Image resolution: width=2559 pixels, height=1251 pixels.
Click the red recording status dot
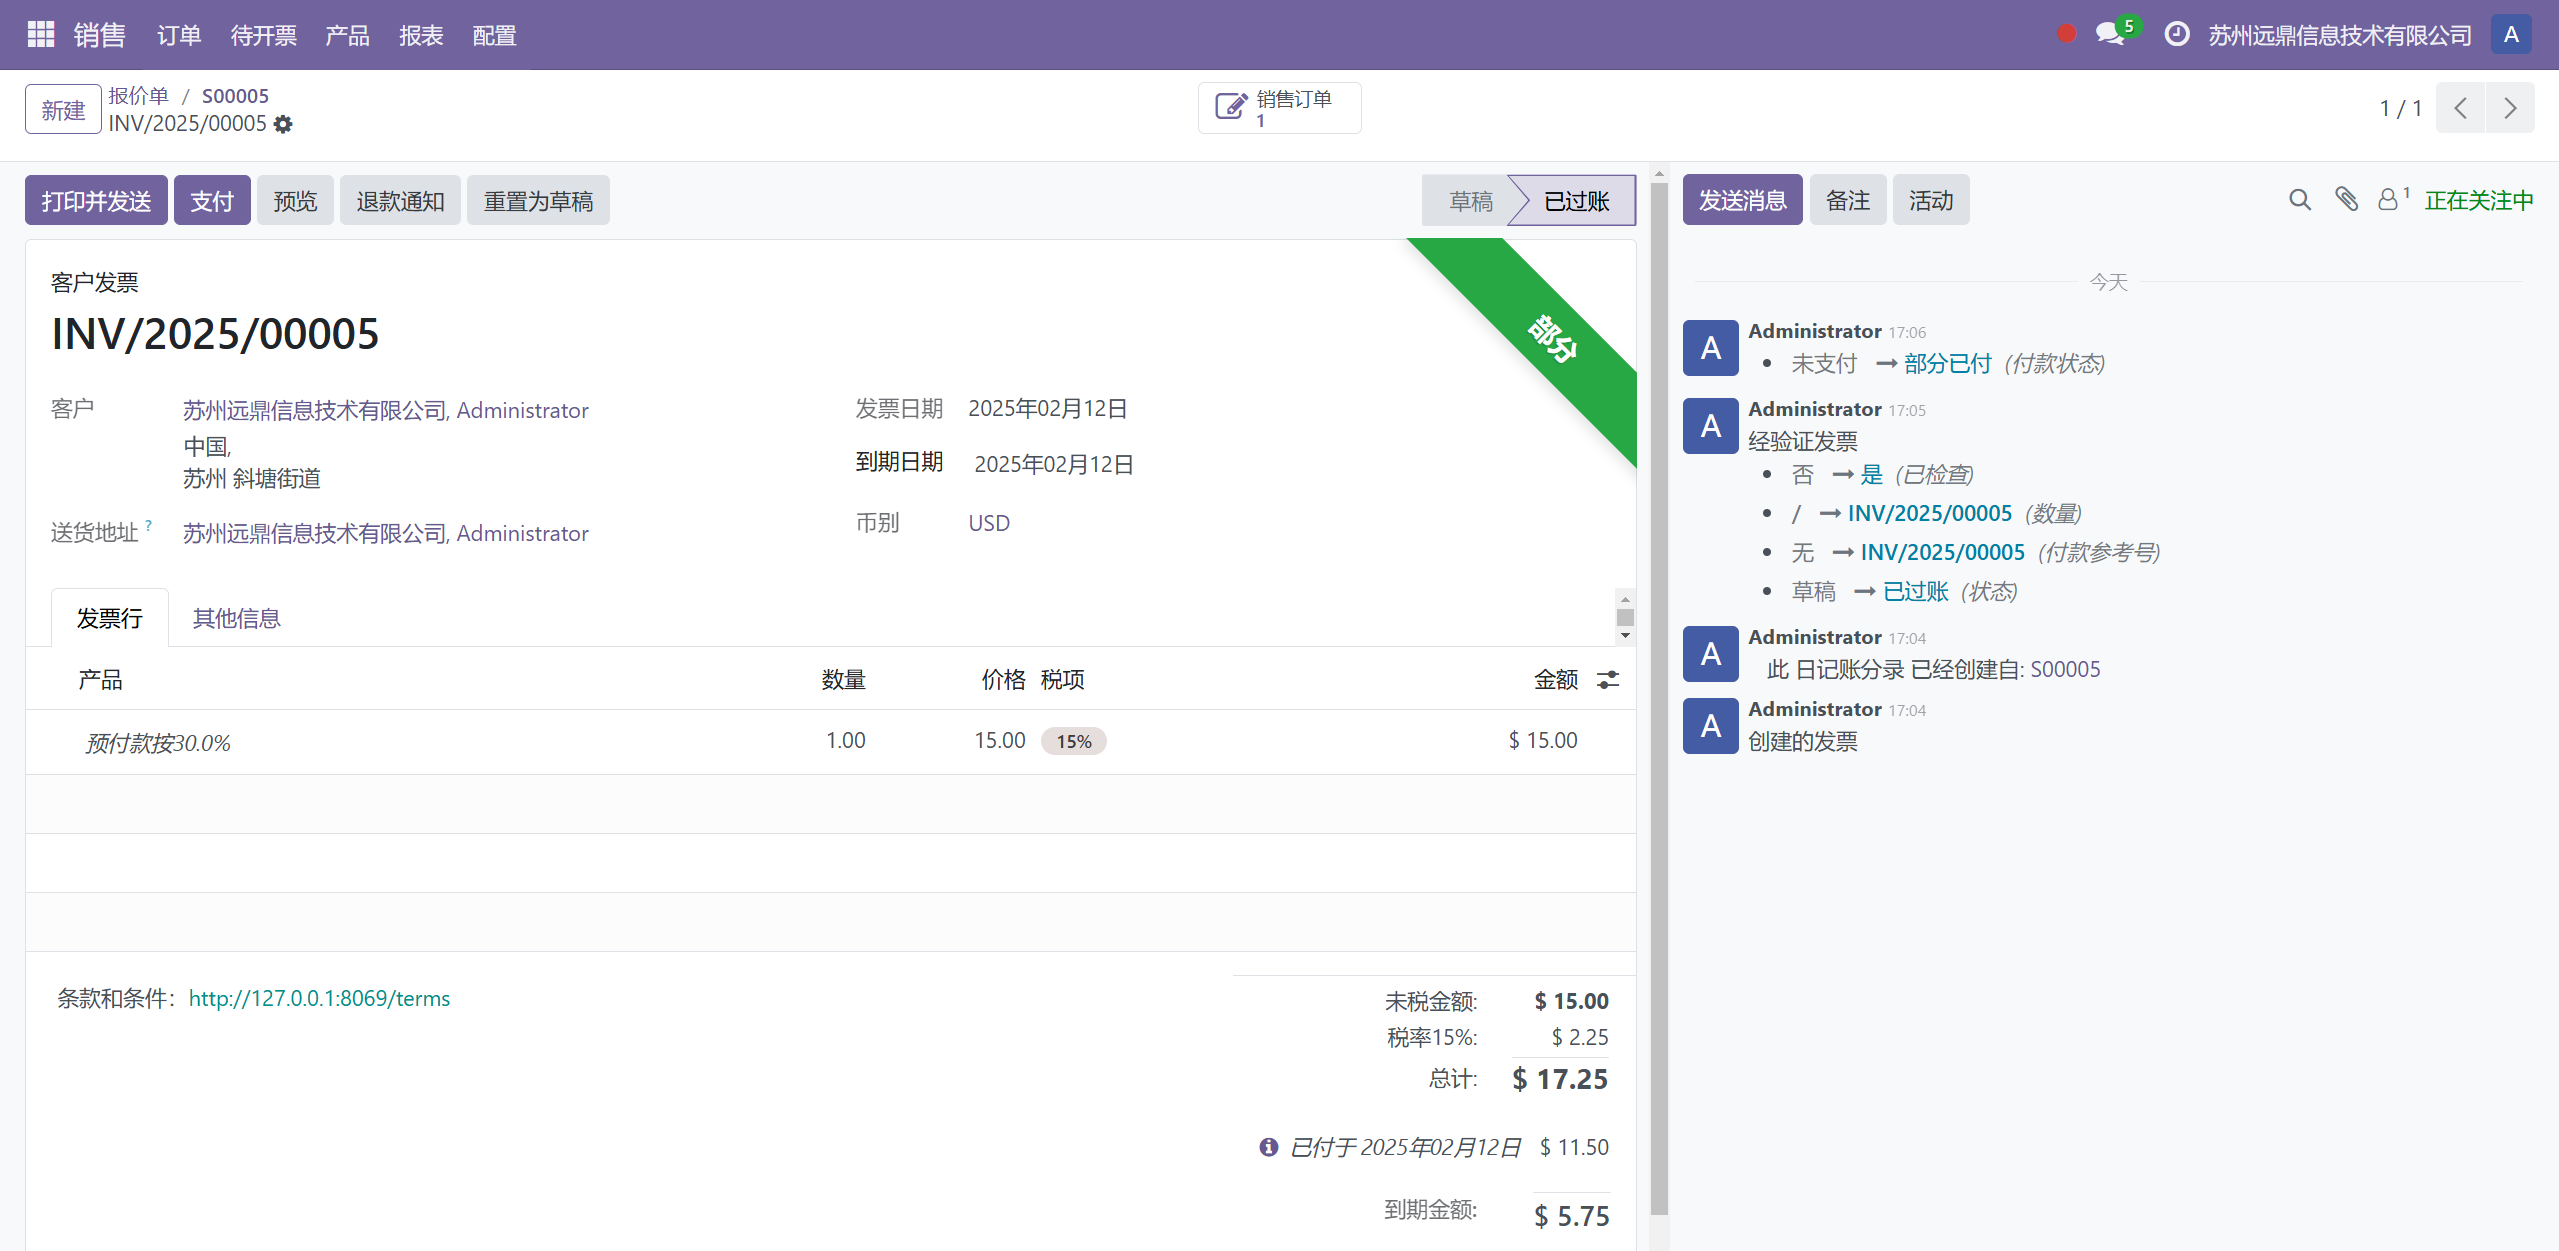pos(2066,34)
